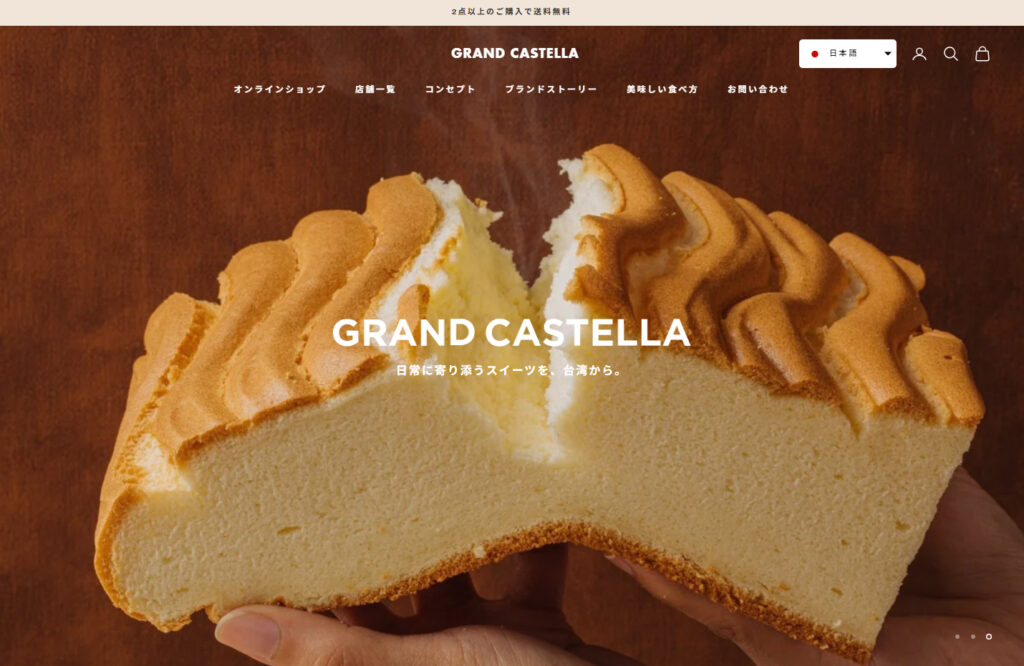Viewport: 1024px width, 666px height.
Task: Click the GRAND CASTELLA header logo
Action: [515, 53]
